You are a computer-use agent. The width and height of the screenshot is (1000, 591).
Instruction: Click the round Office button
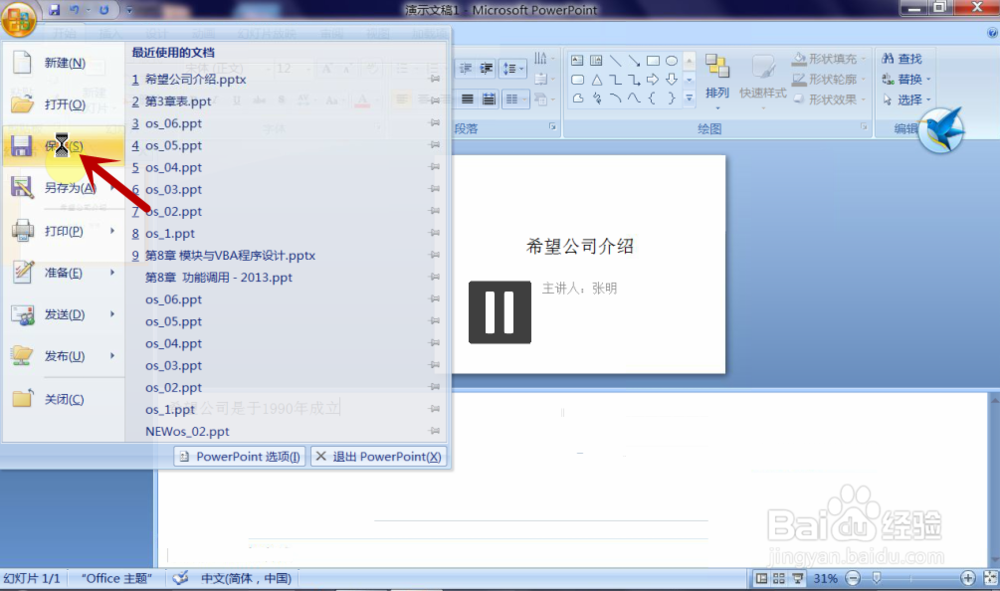pyautogui.click(x=18, y=20)
